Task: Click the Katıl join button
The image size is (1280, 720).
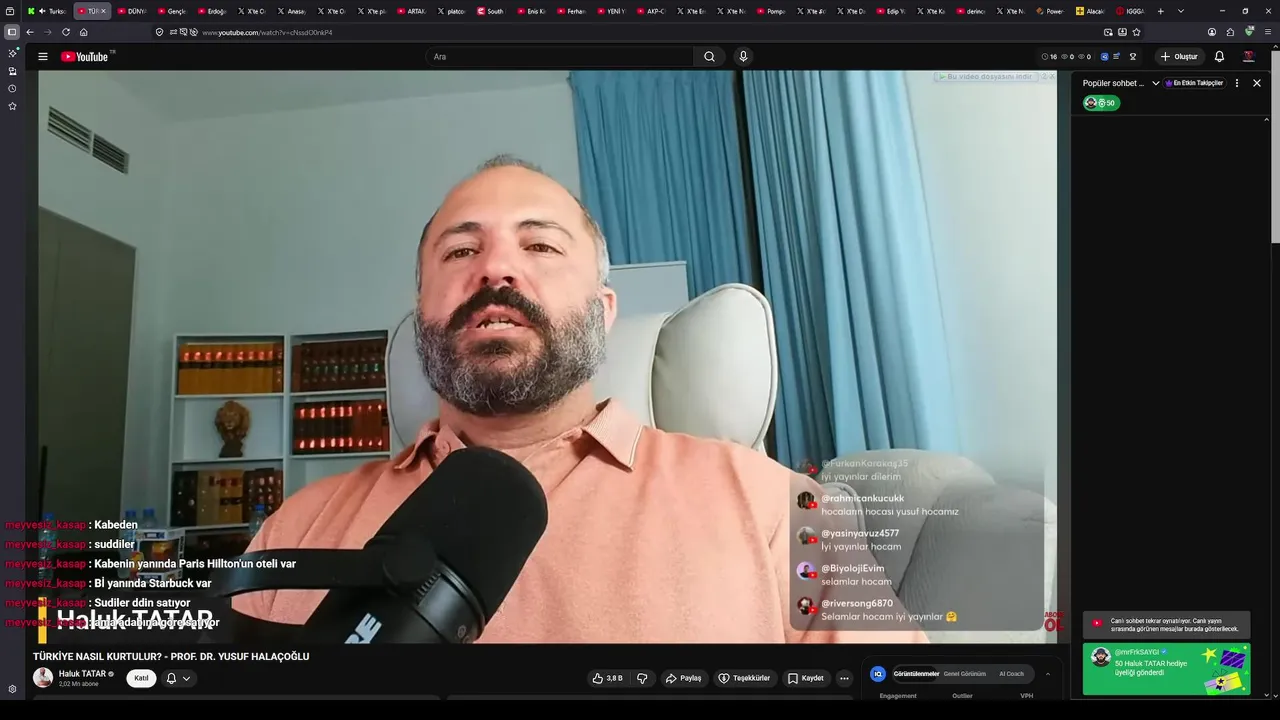Action: 141,678
